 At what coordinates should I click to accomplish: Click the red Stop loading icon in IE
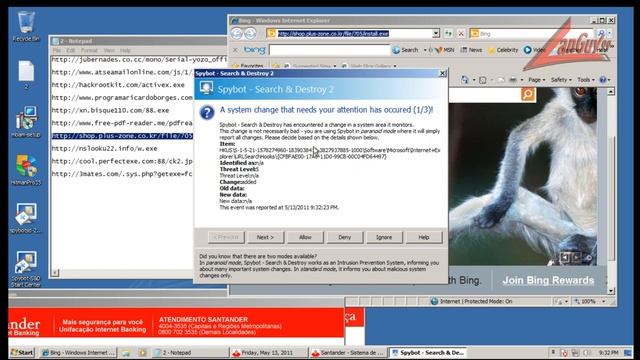(461, 33)
